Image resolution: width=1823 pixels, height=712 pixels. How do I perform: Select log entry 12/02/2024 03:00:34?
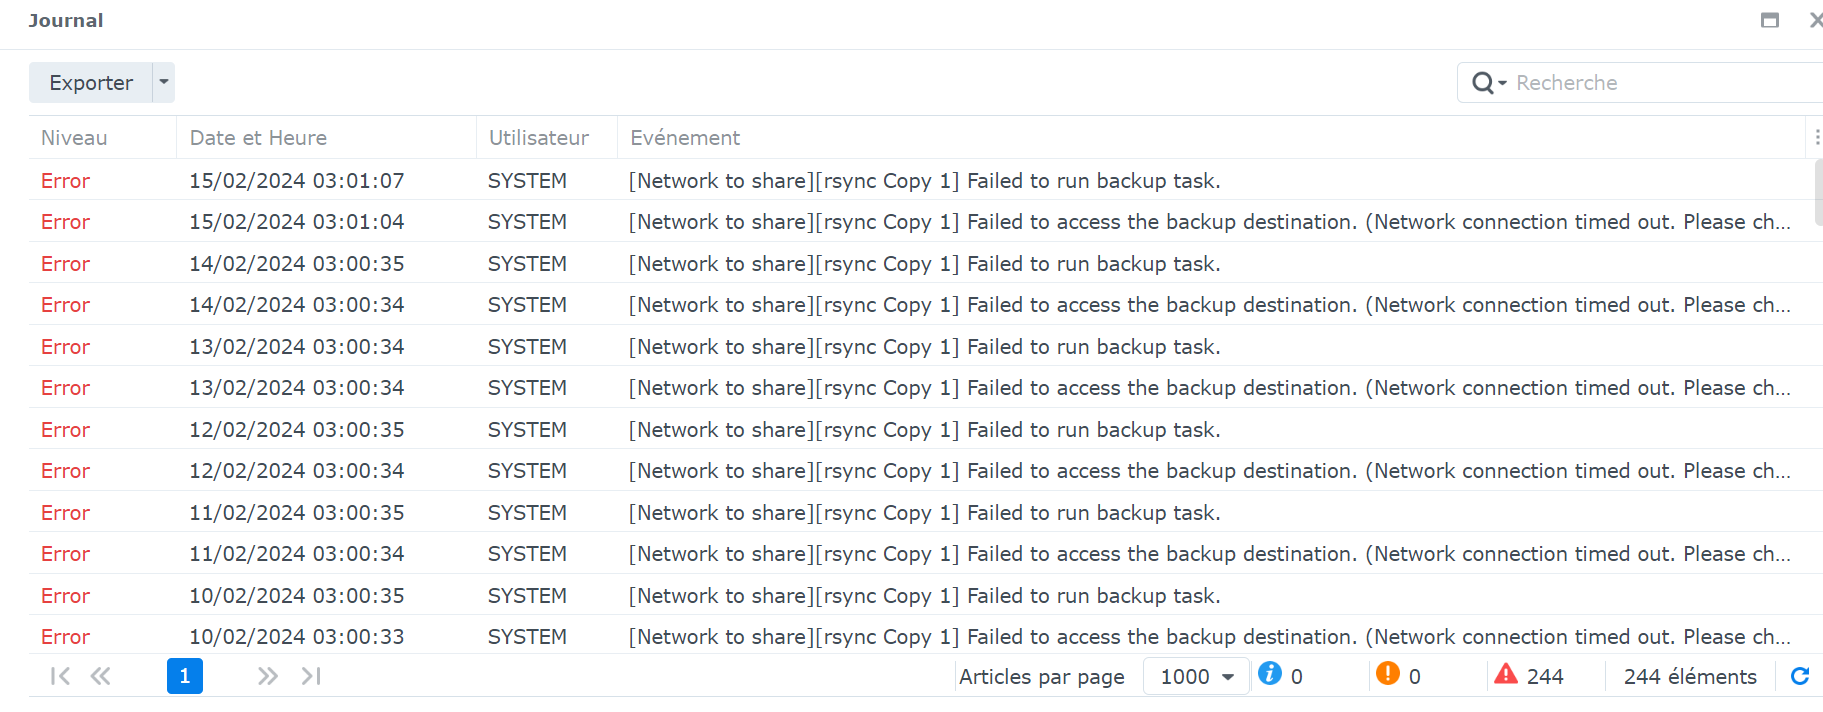[921, 471]
